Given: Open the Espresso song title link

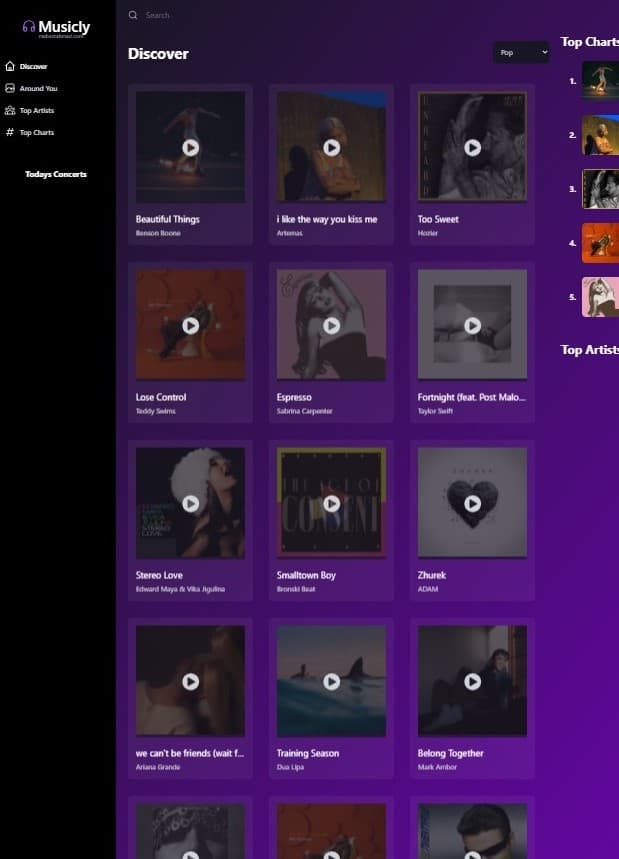Looking at the screenshot, I should click(x=294, y=397).
